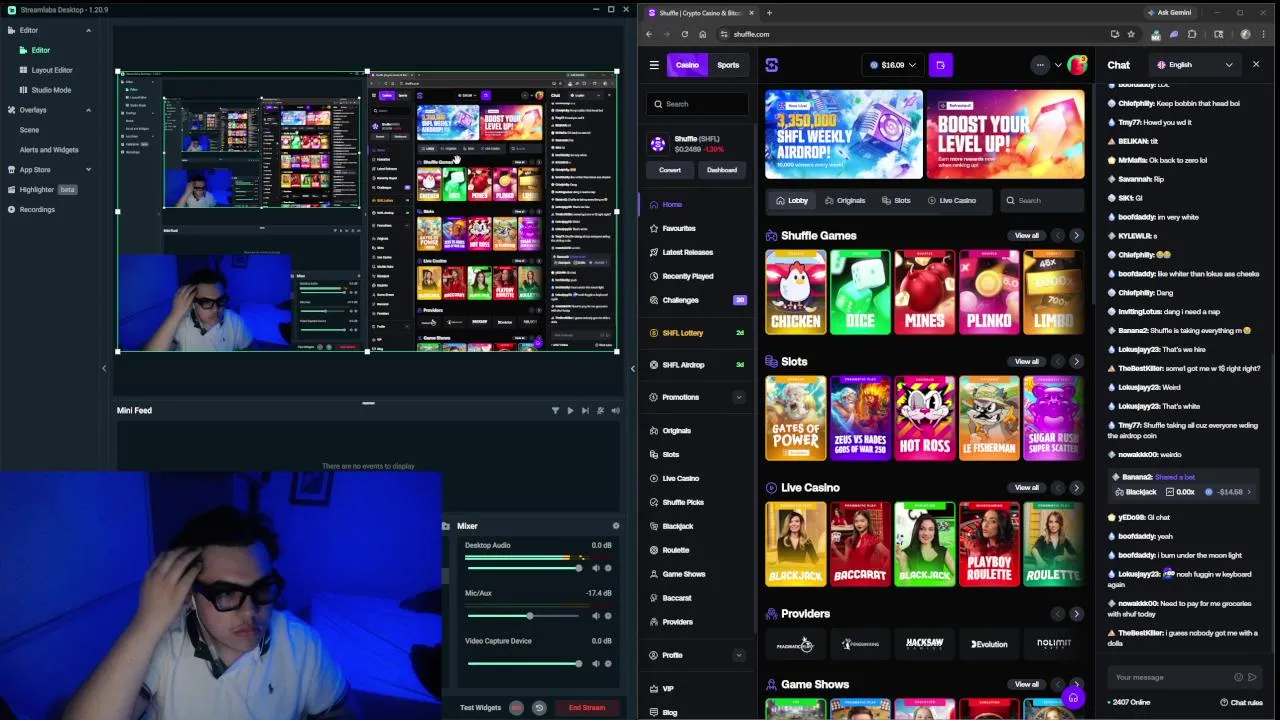Viewport: 1280px width, 720px height.
Task: Open Alerts and Widgets in Streamlabs
Action: [x=49, y=150]
